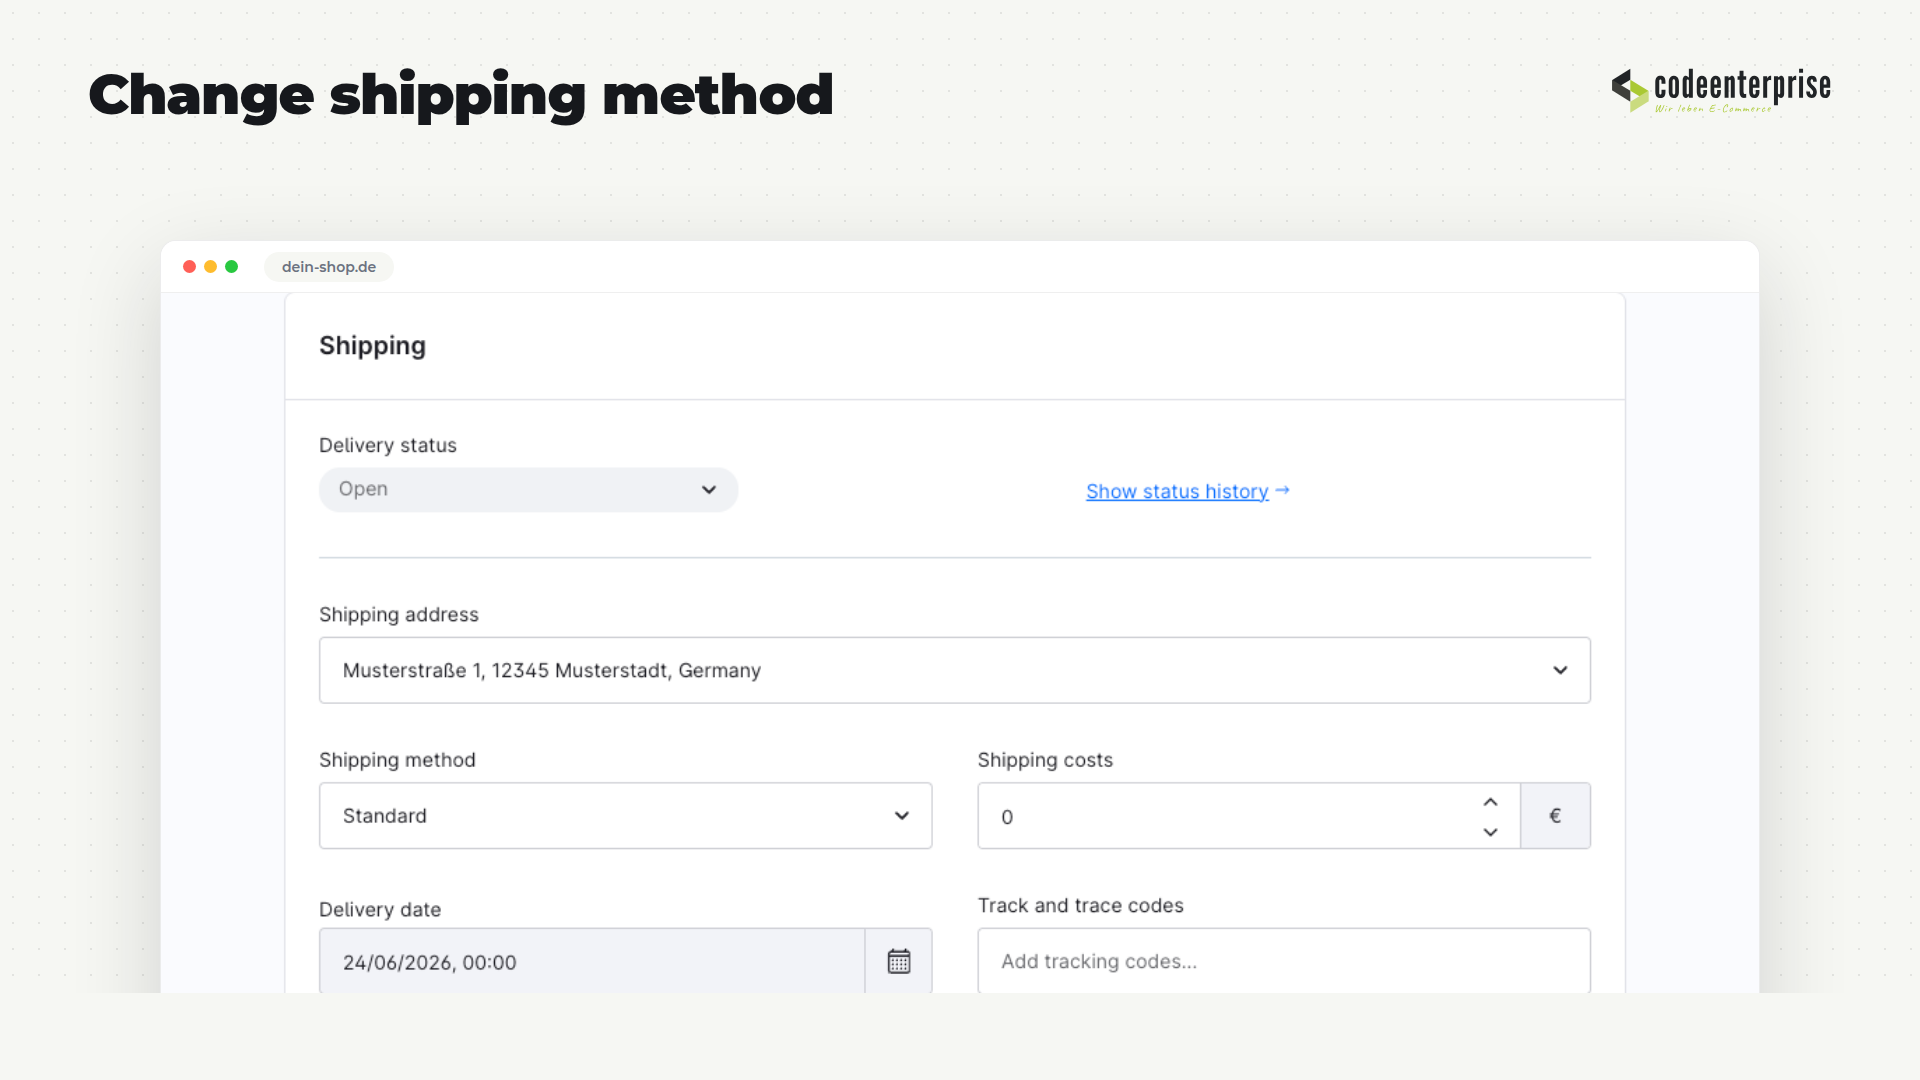1920x1080 pixels.
Task: Expand the Shipping address dropdown
Action: tap(955, 670)
